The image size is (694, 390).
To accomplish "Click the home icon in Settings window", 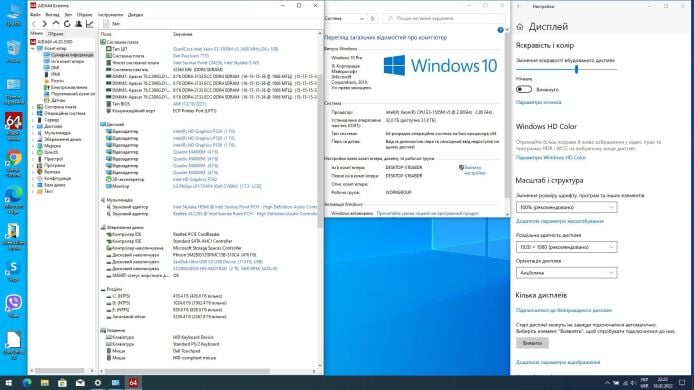I will [520, 27].
